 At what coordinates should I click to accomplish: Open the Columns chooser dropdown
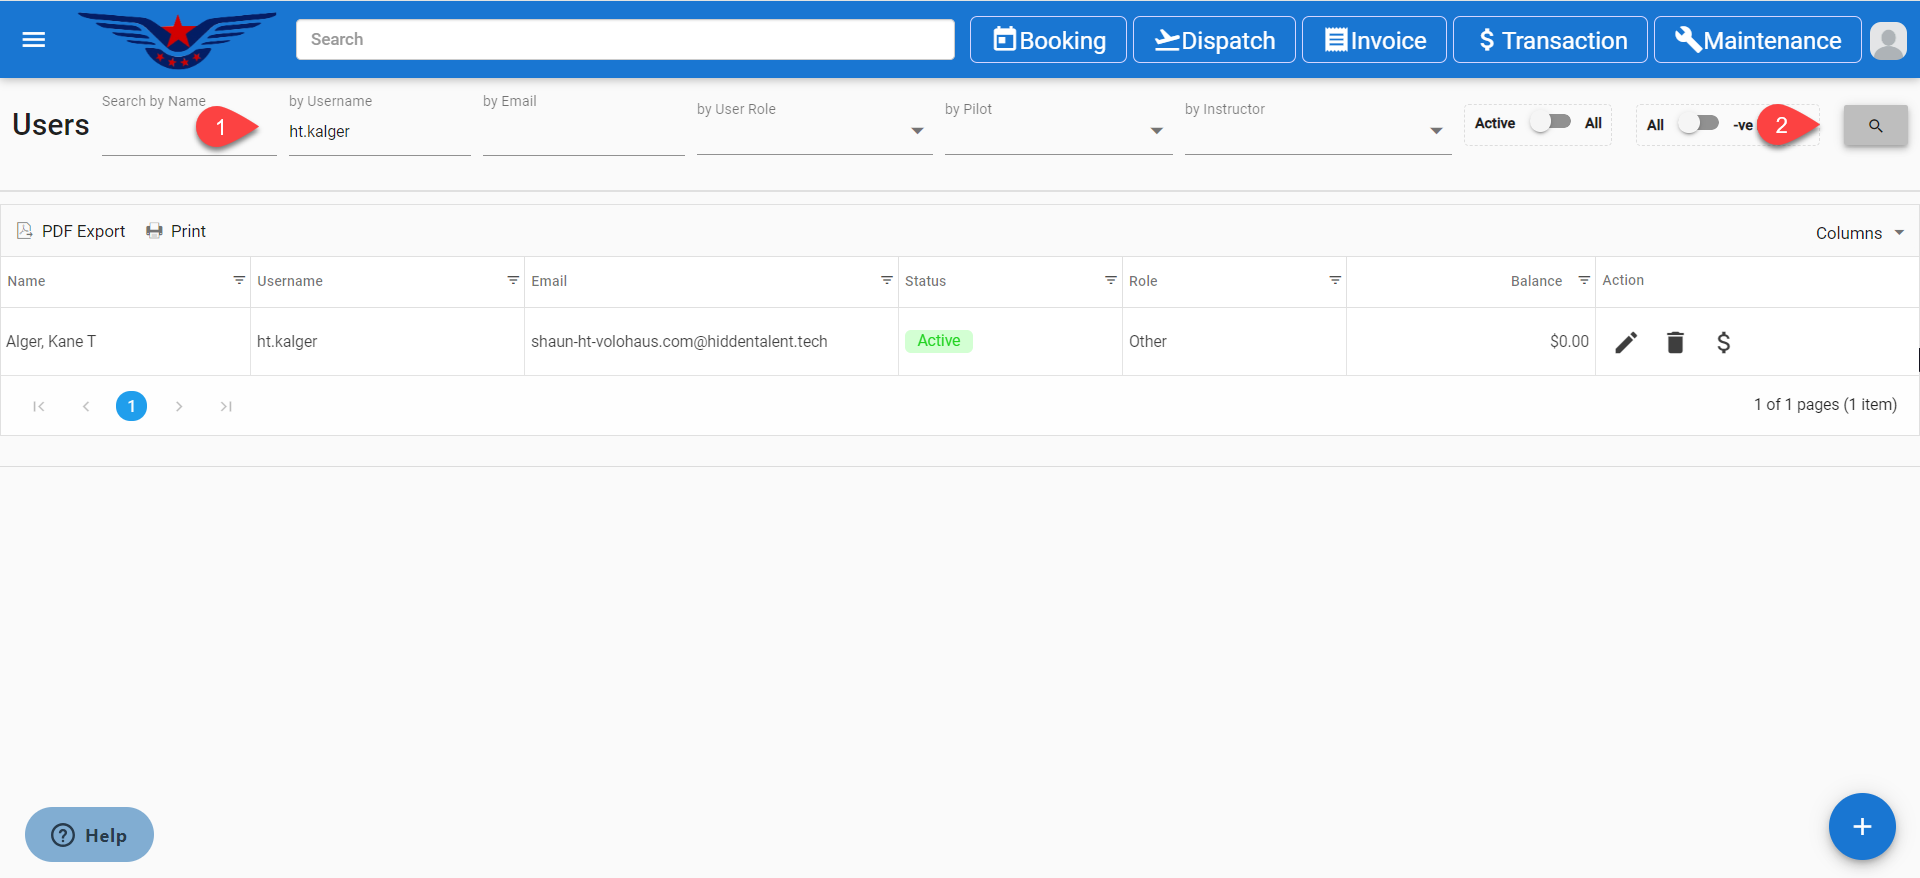pyautogui.click(x=1859, y=233)
